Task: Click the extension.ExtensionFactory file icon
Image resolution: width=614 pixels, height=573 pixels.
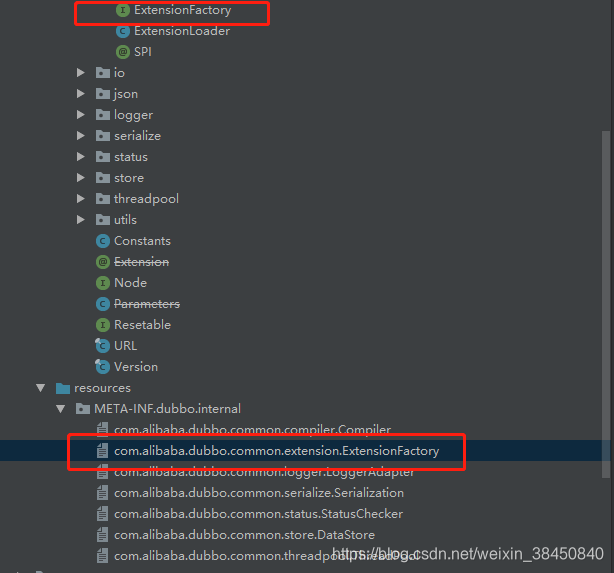Action: 103,451
